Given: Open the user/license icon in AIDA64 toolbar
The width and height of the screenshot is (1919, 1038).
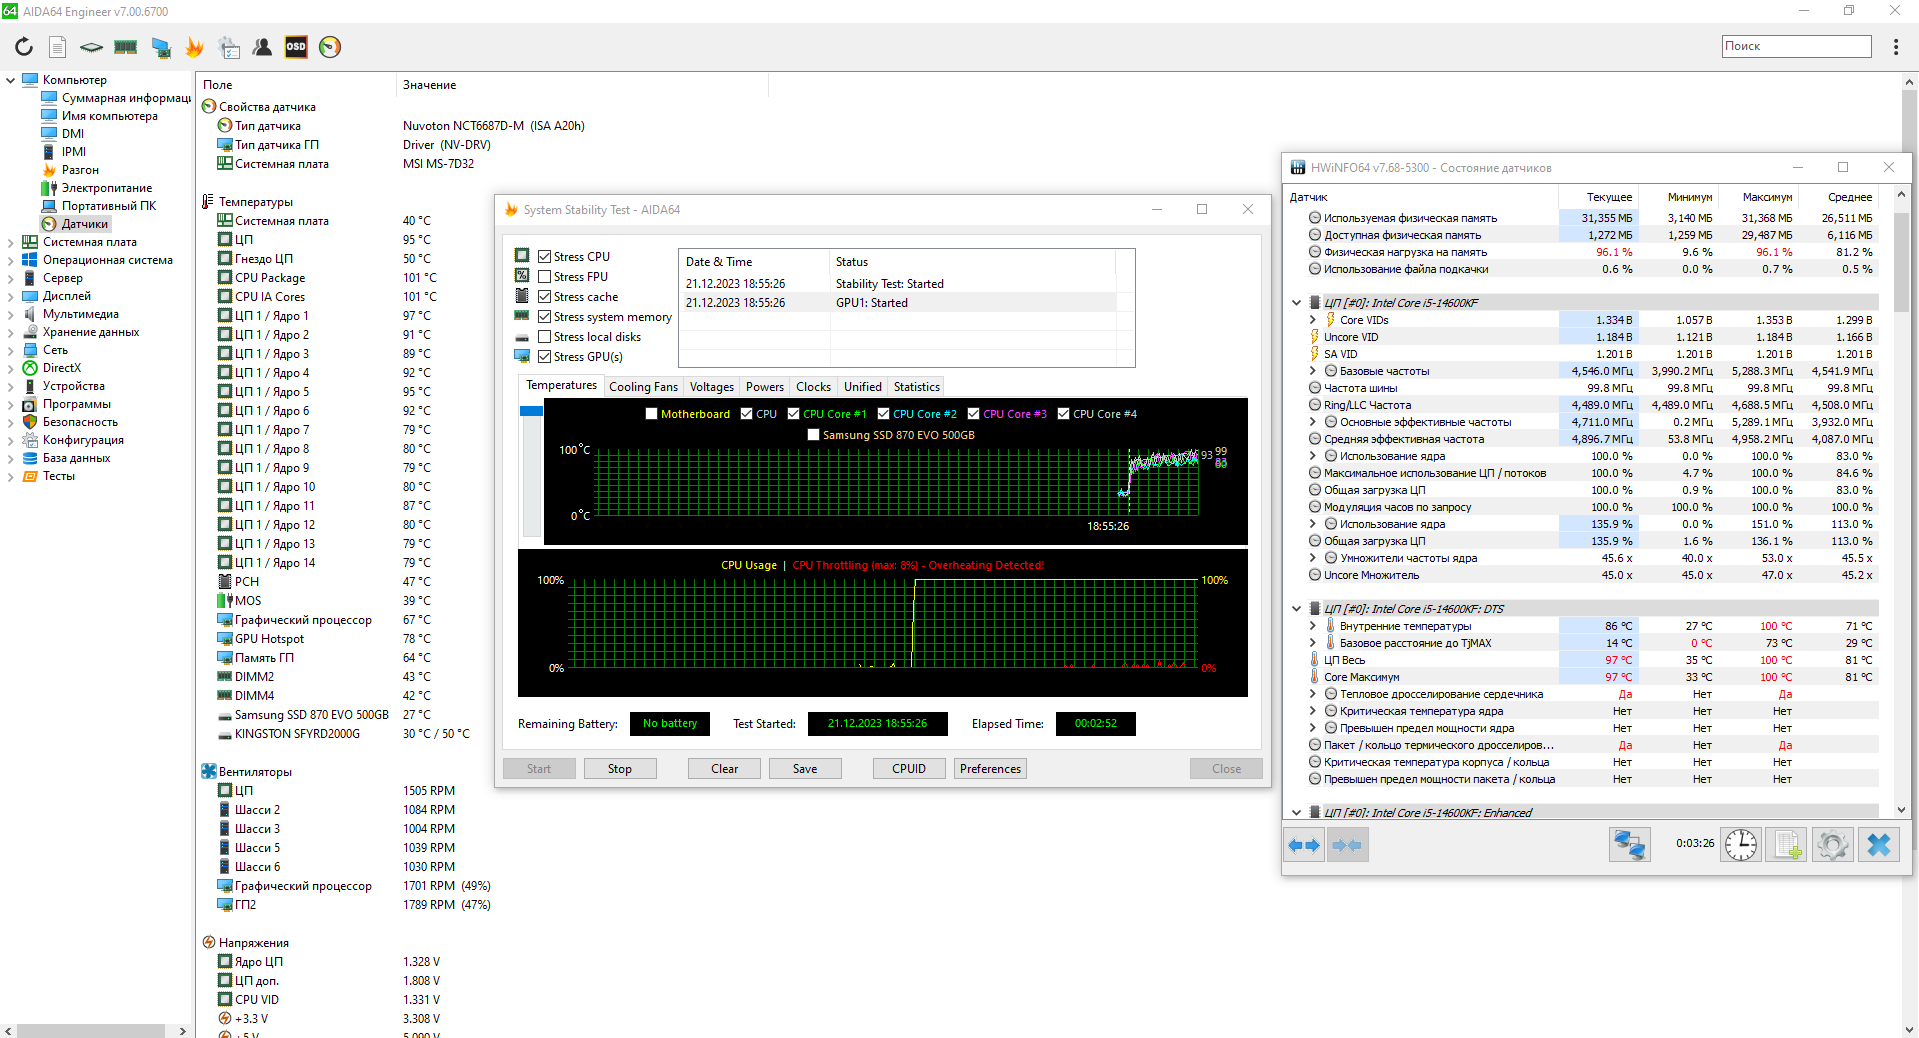Looking at the screenshot, I should [x=262, y=47].
